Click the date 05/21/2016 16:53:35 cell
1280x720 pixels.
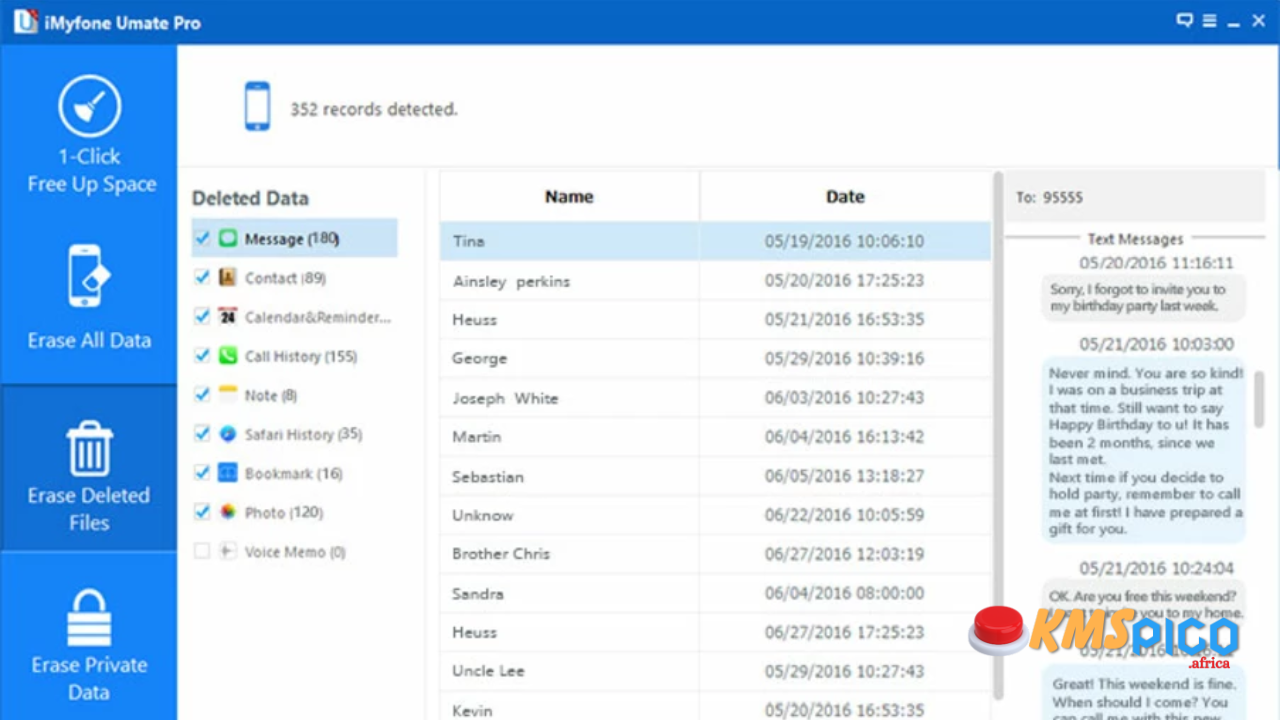(x=845, y=320)
